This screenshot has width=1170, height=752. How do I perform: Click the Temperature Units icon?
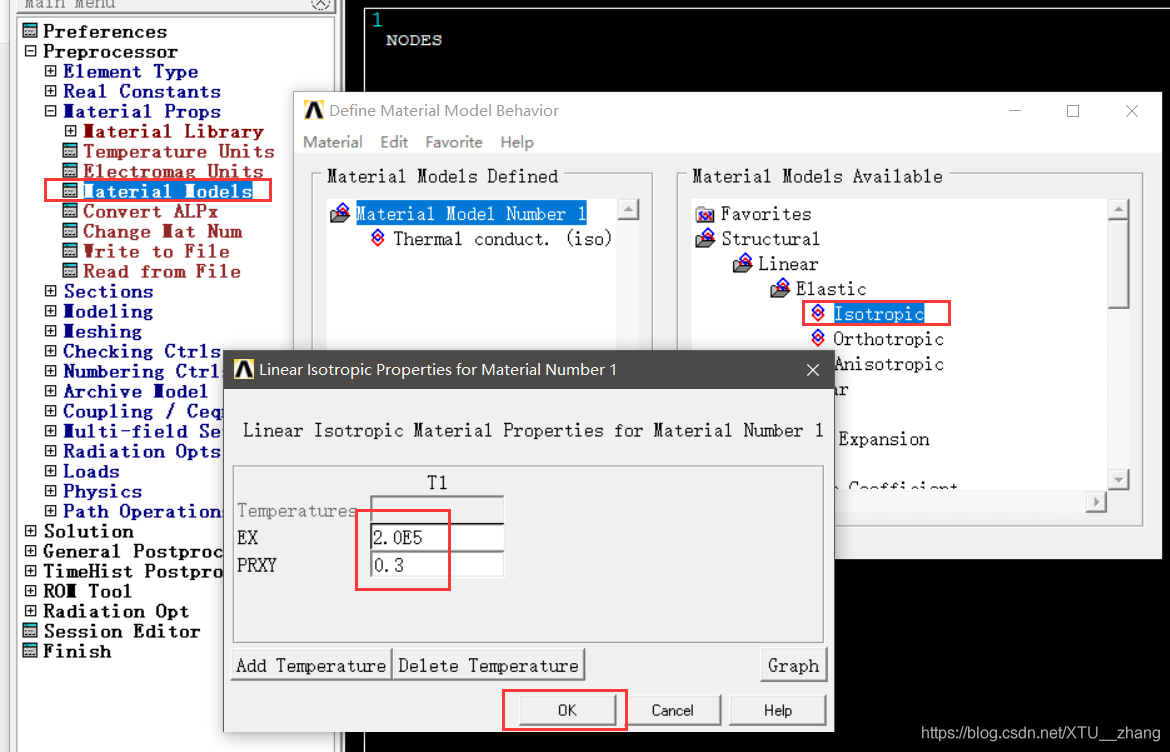pos(70,151)
